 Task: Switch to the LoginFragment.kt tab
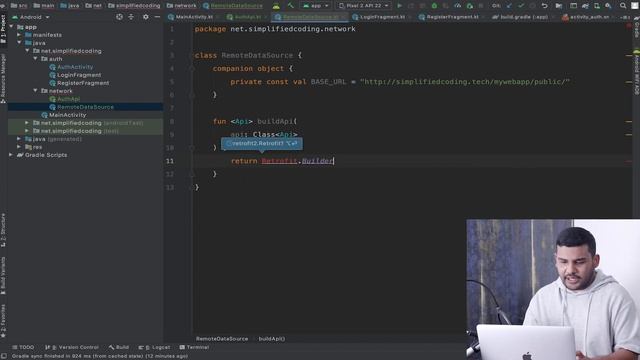pyautogui.click(x=381, y=17)
